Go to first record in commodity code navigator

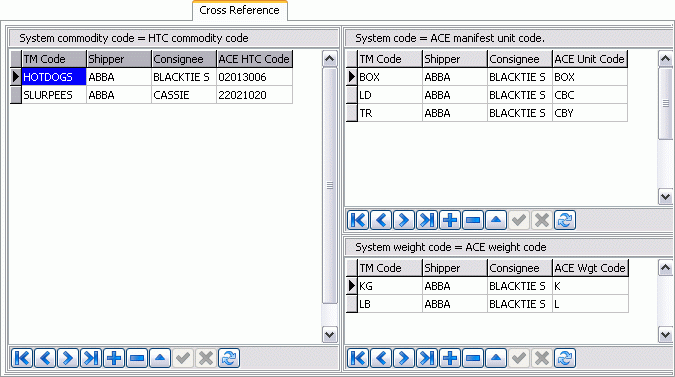[22, 358]
